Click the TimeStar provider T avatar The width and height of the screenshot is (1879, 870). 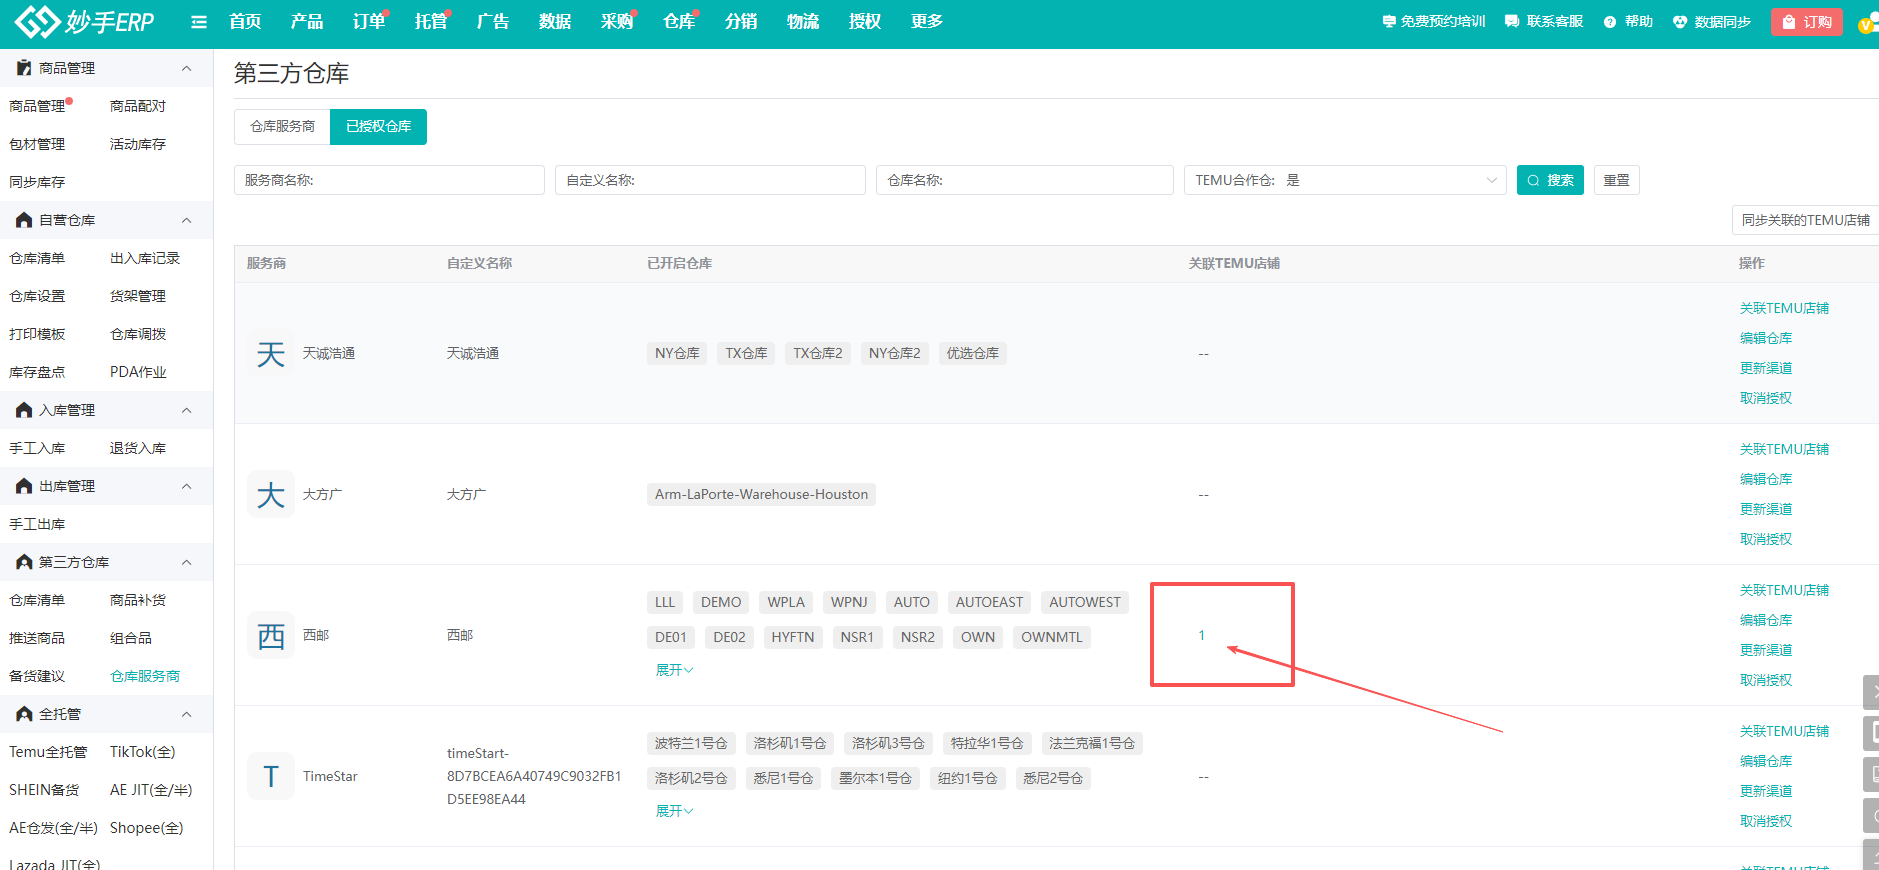pos(271,776)
